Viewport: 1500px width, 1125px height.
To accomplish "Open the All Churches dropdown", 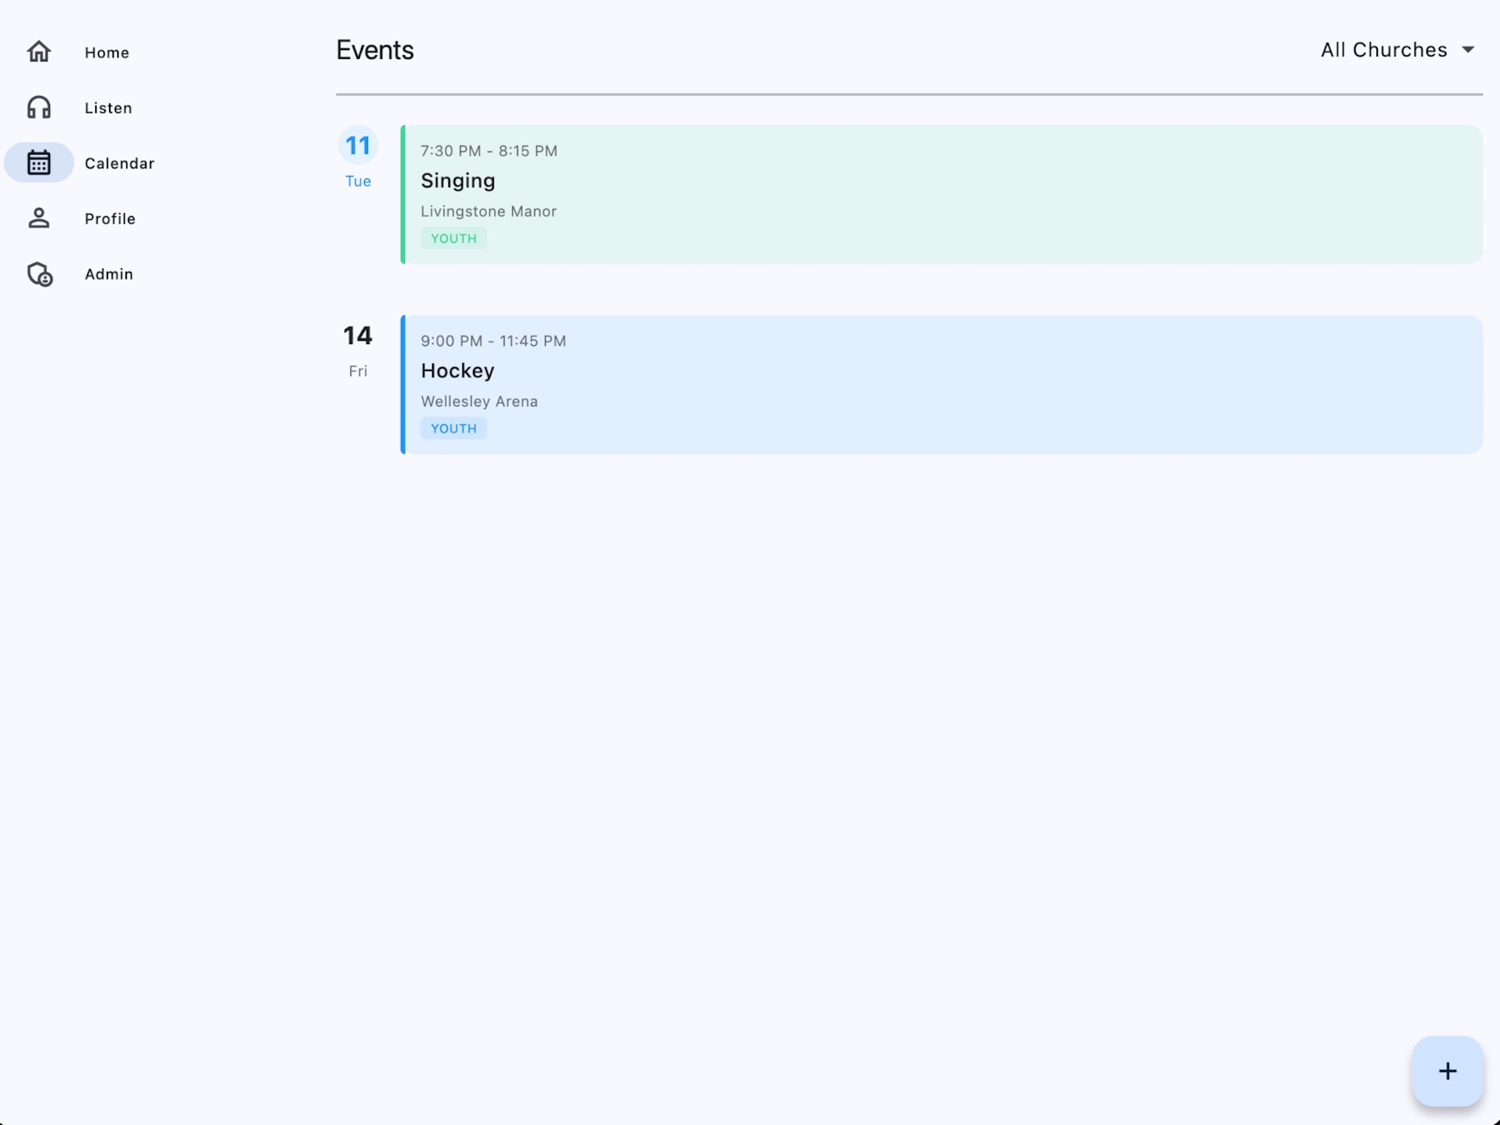I will click(1397, 50).
